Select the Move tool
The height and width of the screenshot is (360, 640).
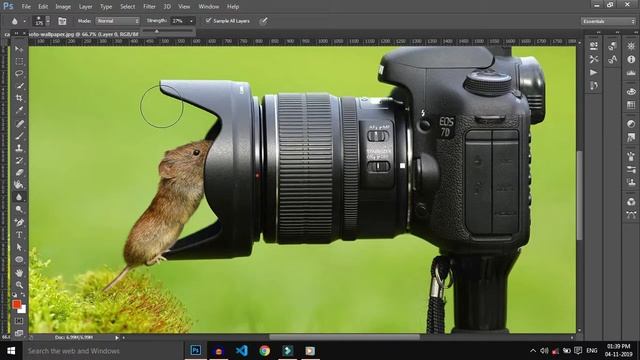pyautogui.click(x=19, y=49)
